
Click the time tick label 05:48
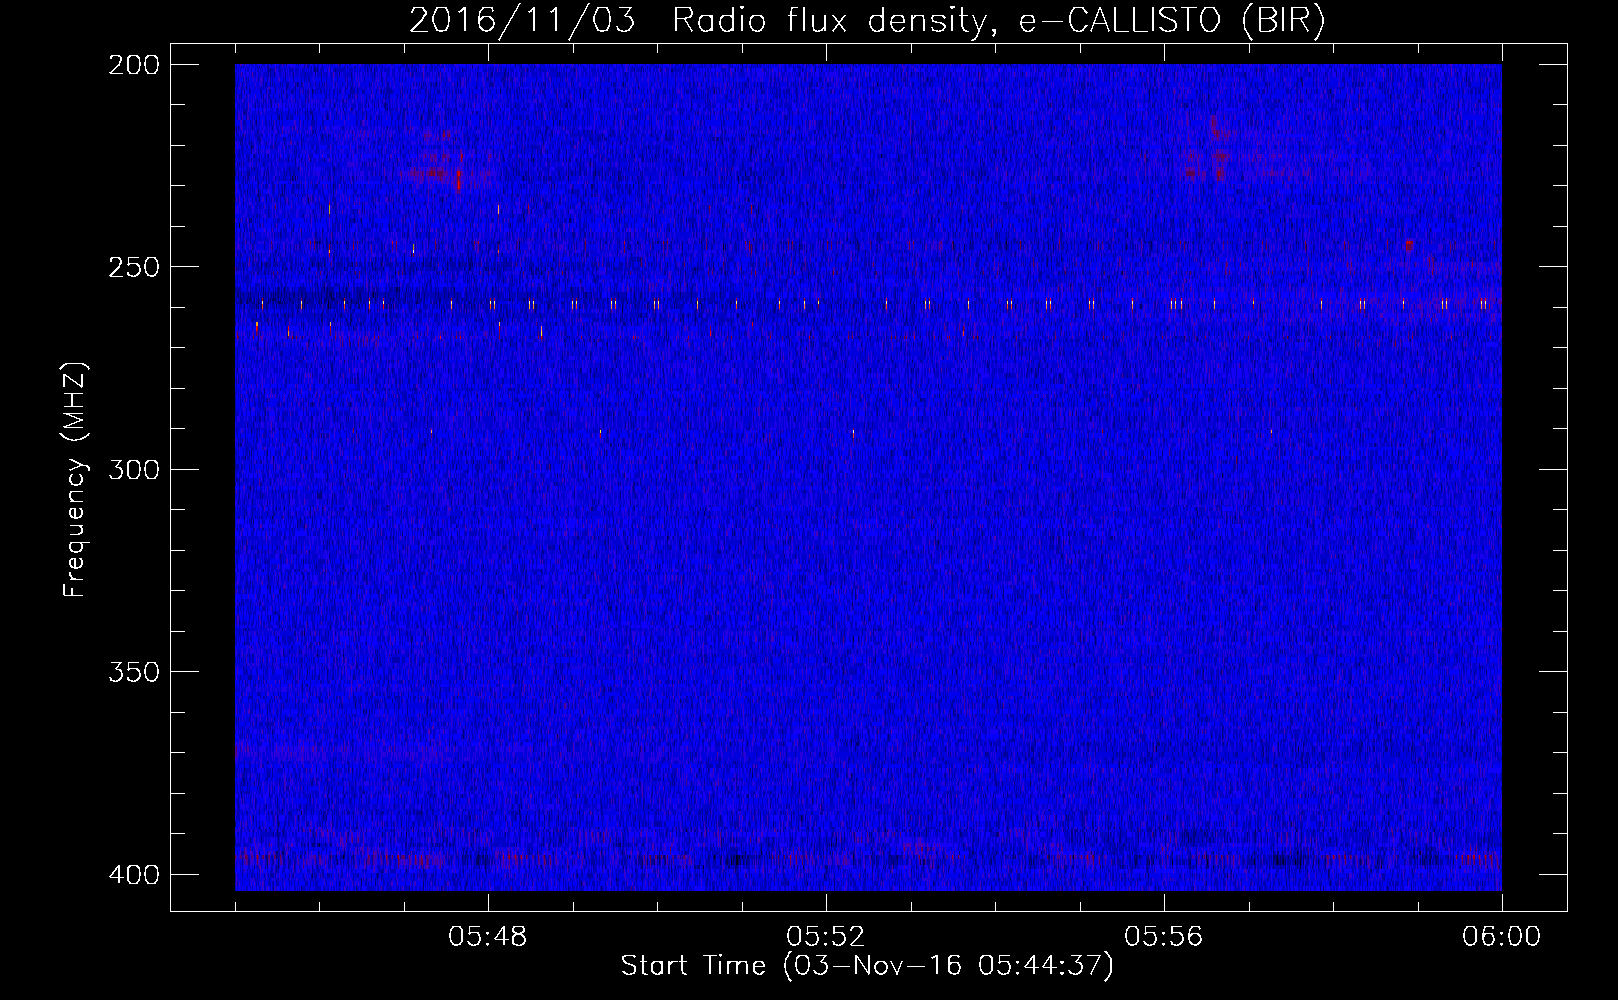(488, 937)
